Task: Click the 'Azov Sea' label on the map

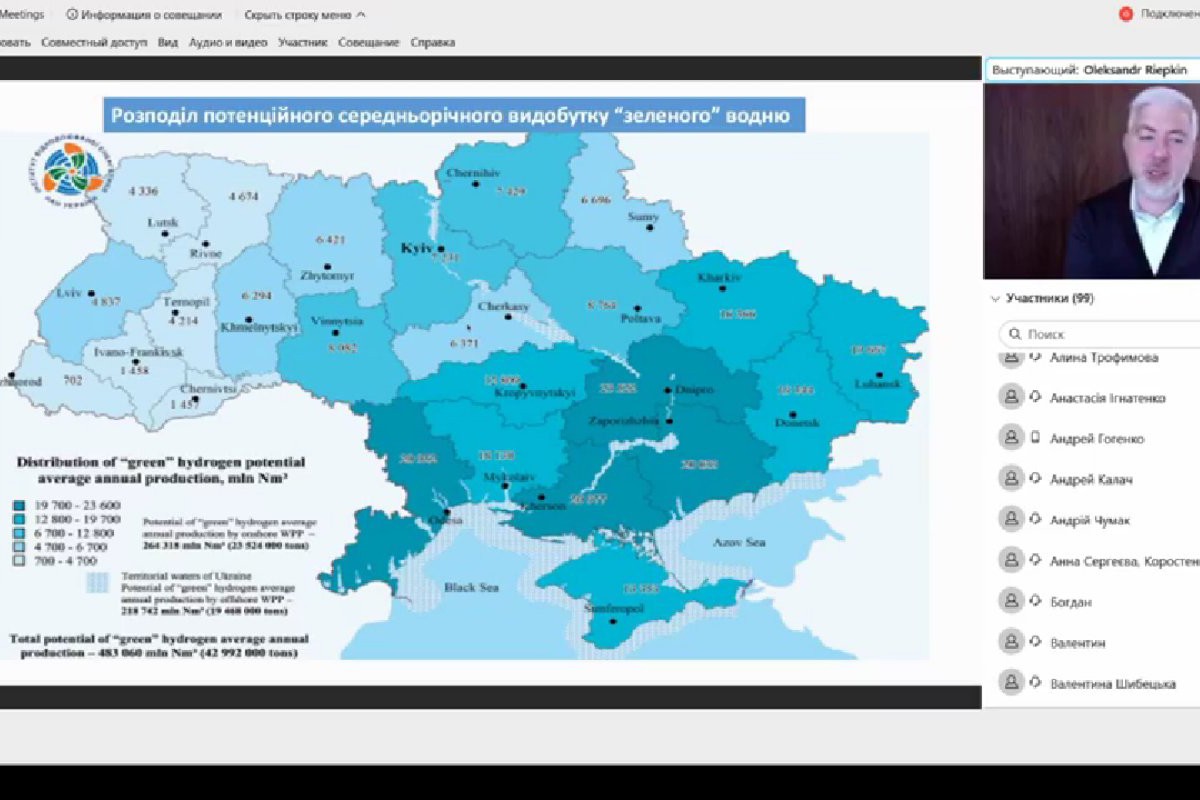Action: [x=739, y=541]
